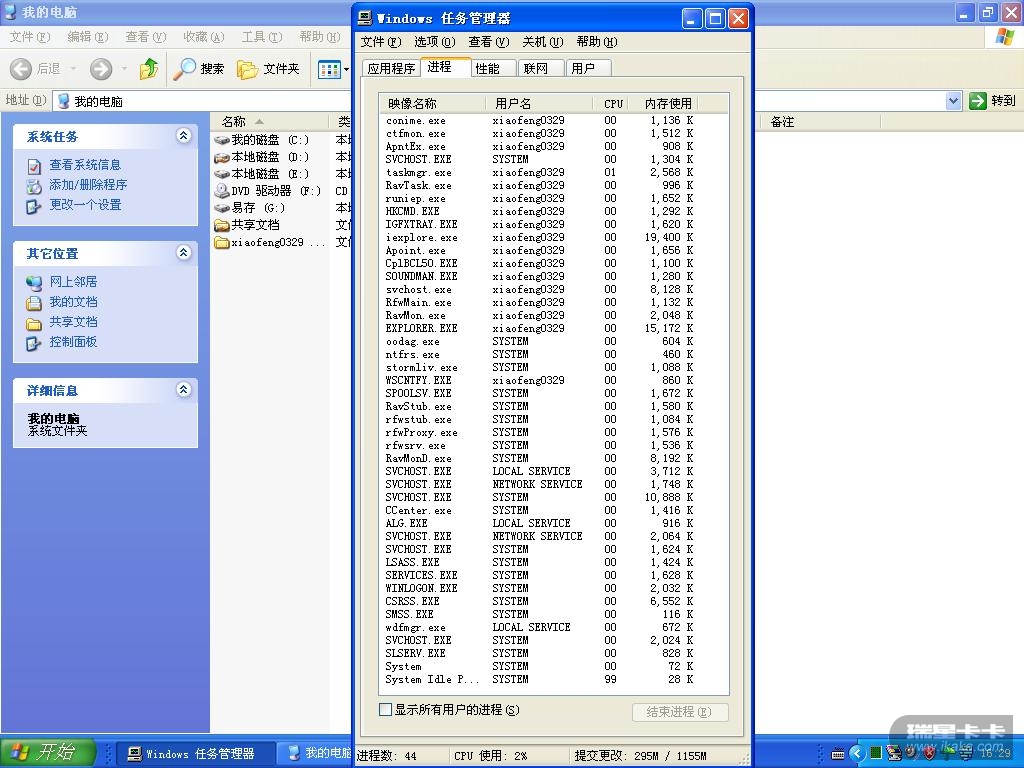Open 我的文档 icon in Other Places
The height and width of the screenshot is (768, 1024).
[34, 303]
